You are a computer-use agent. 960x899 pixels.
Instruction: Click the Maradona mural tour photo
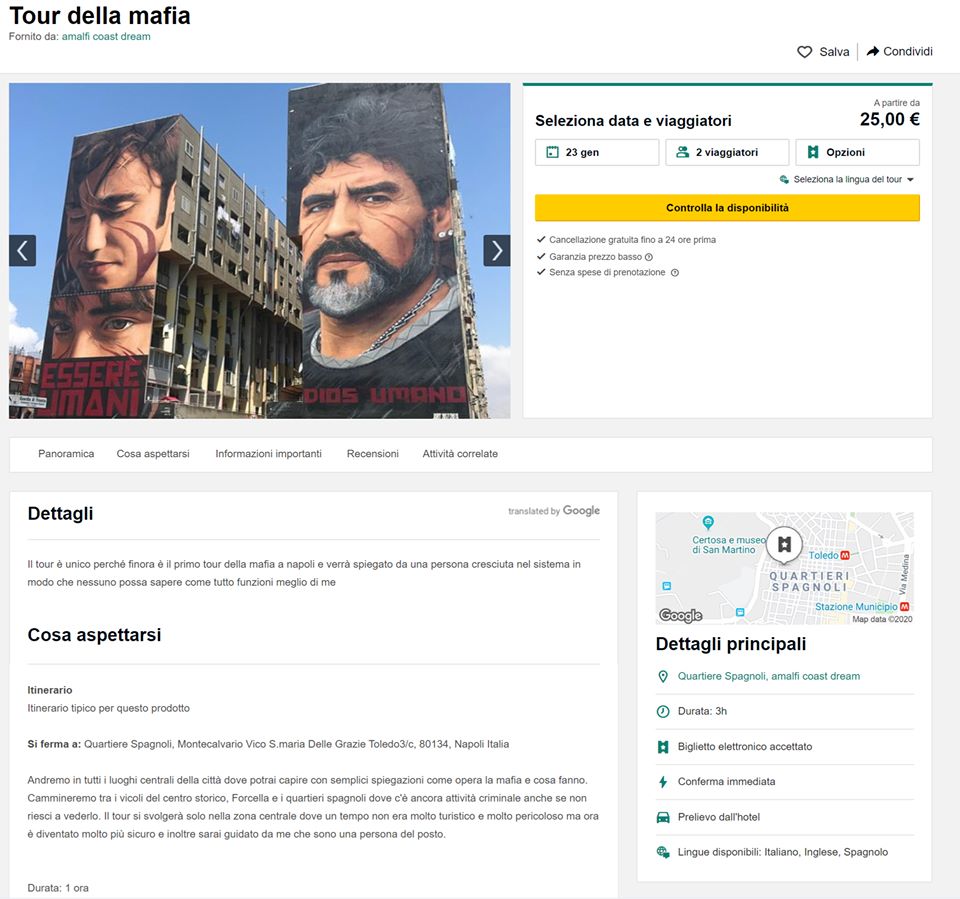[260, 251]
